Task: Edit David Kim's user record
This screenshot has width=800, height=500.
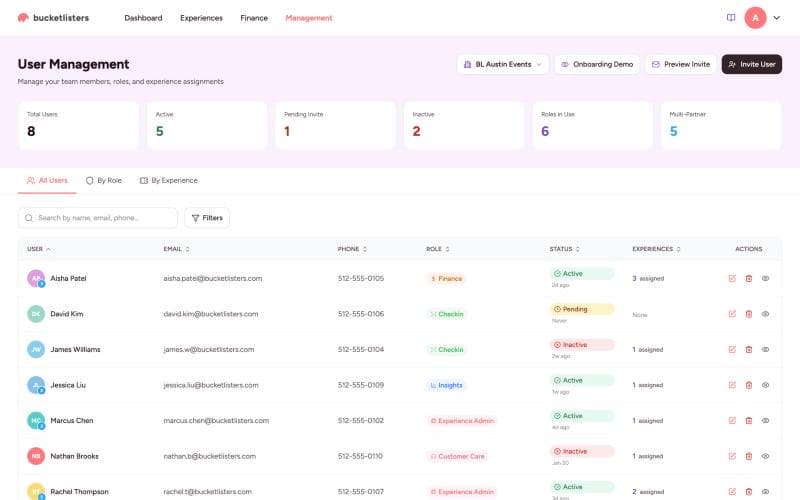Action: [x=732, y=314]
